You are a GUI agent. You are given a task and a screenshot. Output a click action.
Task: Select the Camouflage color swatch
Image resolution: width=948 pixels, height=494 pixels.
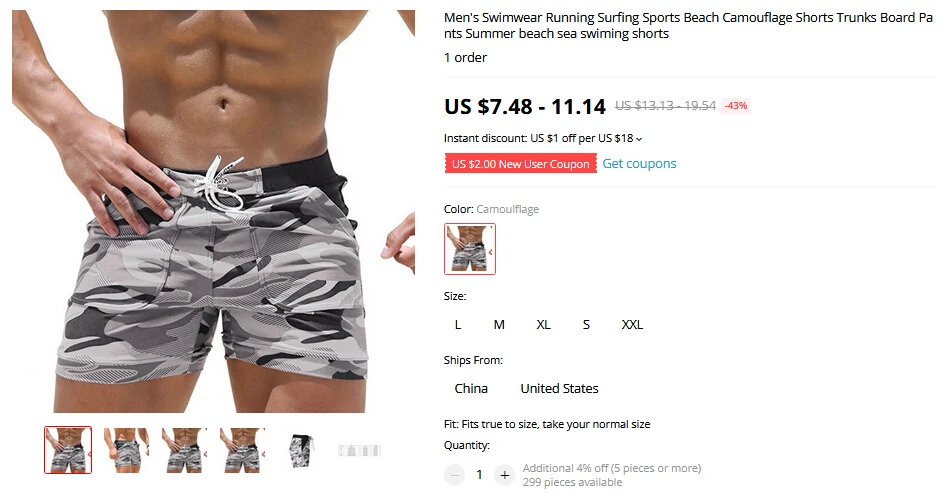(x=470, y=249)
